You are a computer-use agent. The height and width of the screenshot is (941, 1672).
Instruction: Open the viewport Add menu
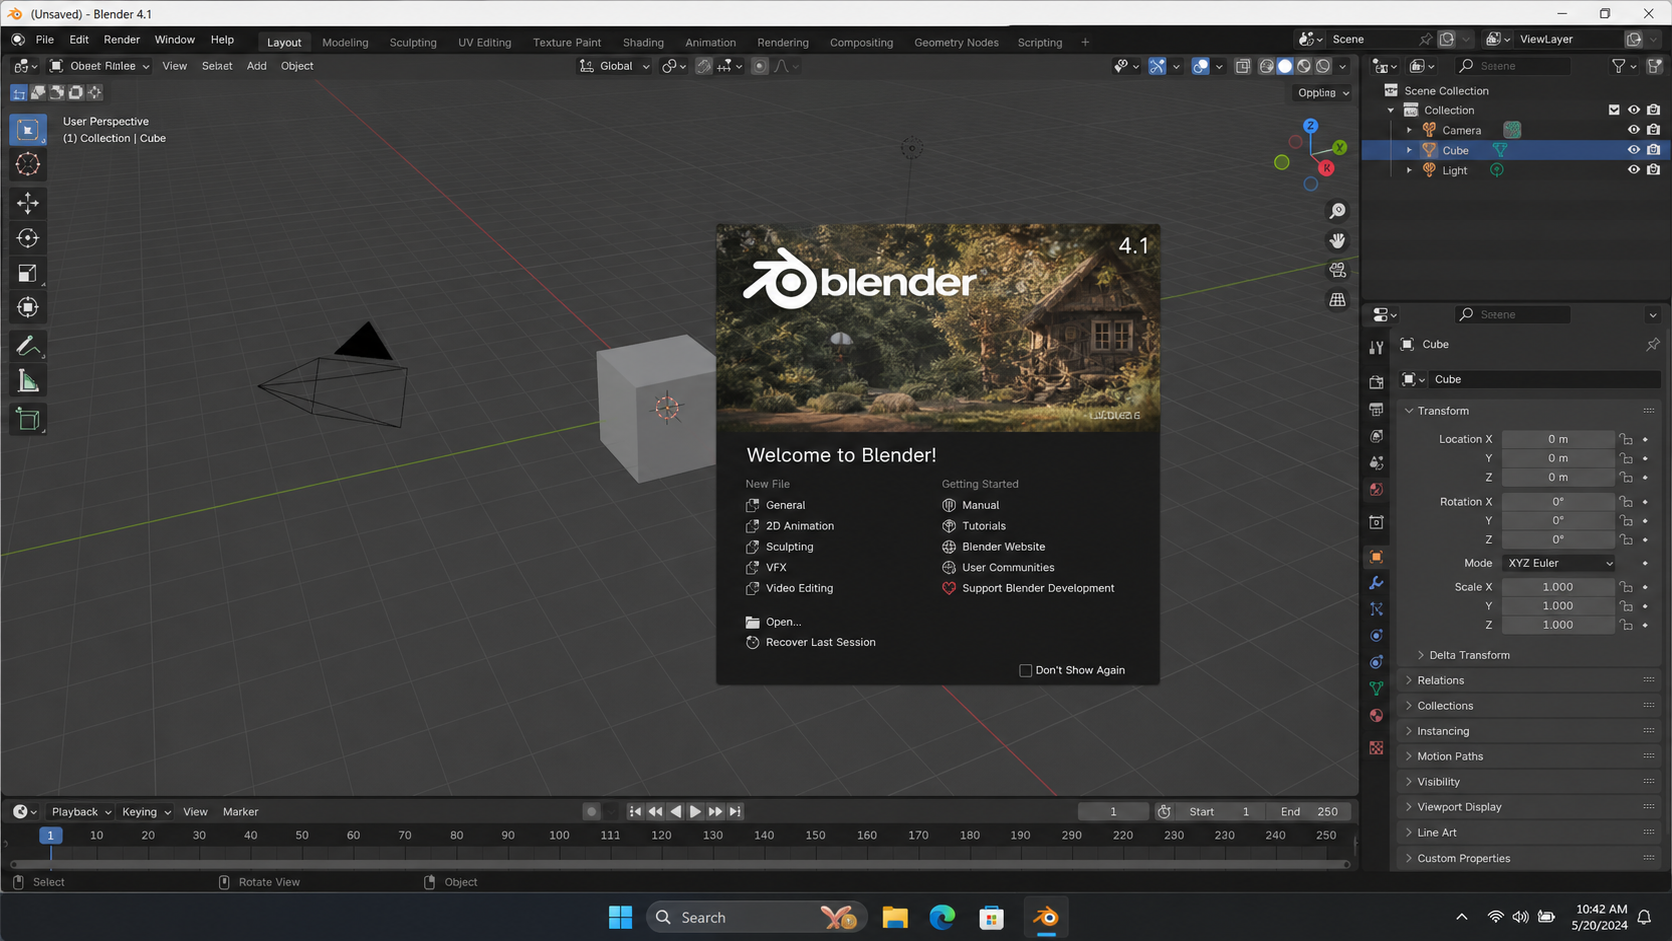click(257, 66)
